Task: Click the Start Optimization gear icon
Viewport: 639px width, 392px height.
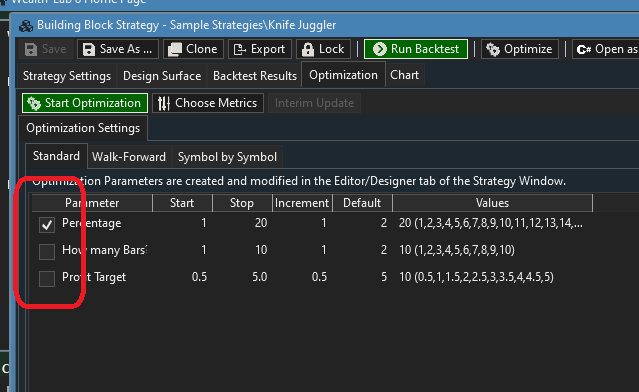Action: 34,103
